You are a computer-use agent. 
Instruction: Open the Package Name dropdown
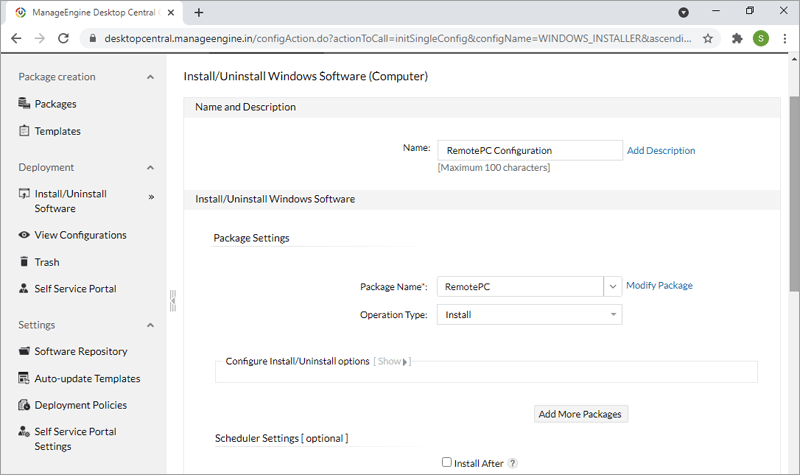pyautogui.click(x=612, y=287)
